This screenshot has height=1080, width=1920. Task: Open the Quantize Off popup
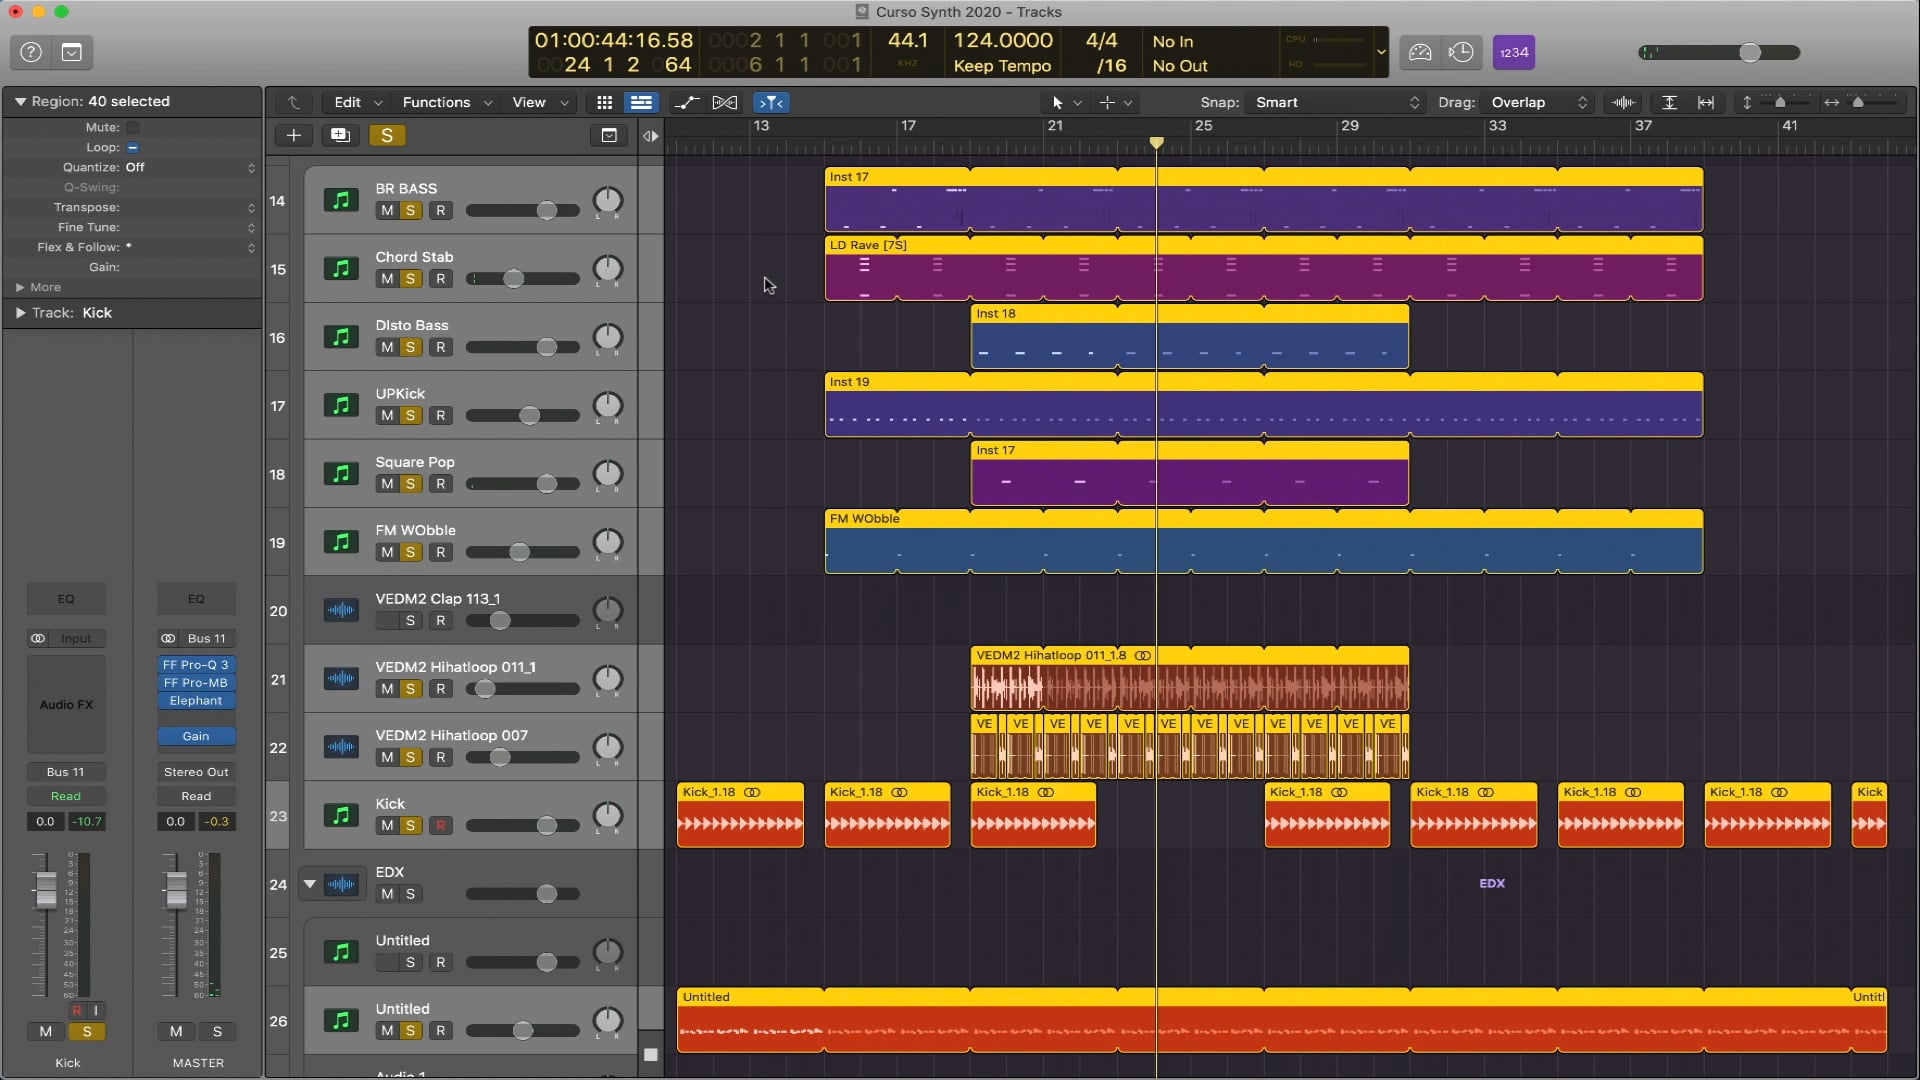pos(190,167)
